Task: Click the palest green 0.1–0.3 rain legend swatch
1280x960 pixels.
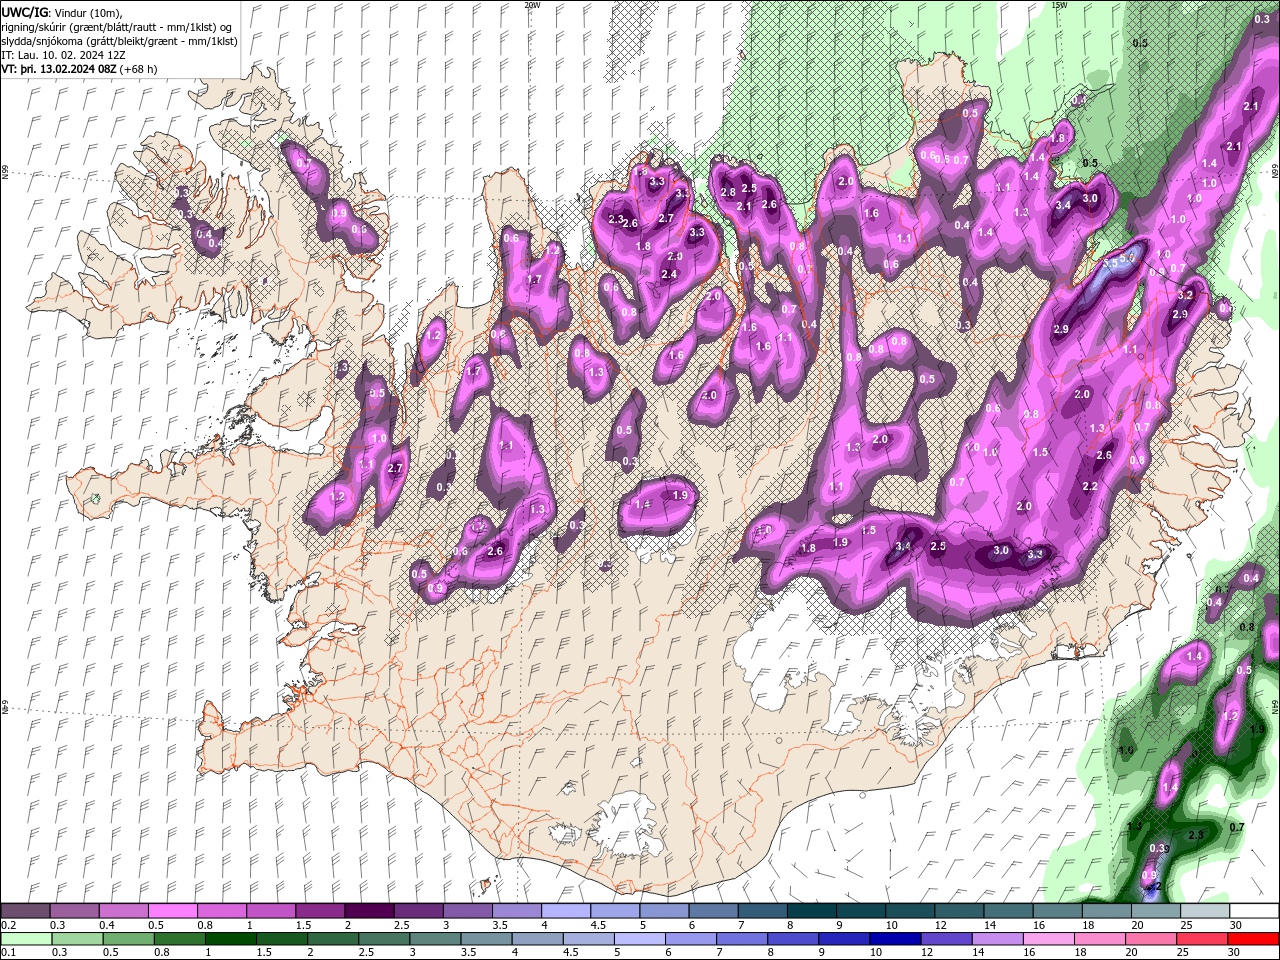Action: [x=26, y=939]
